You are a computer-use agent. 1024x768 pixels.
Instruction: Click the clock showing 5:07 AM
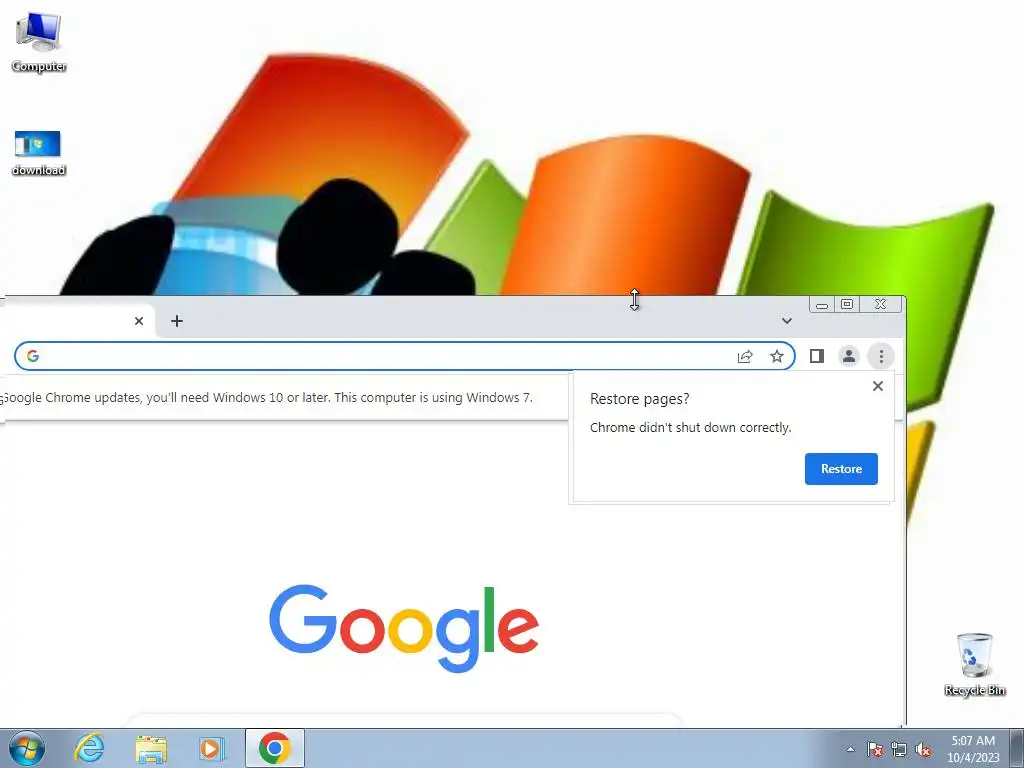(973, 749)
